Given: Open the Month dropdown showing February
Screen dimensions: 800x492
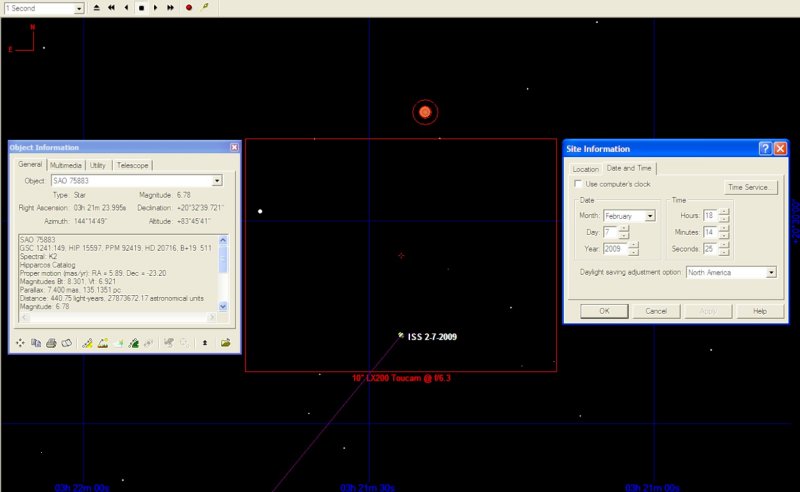Looking at the screenshot, I should (x=649, y=216).
